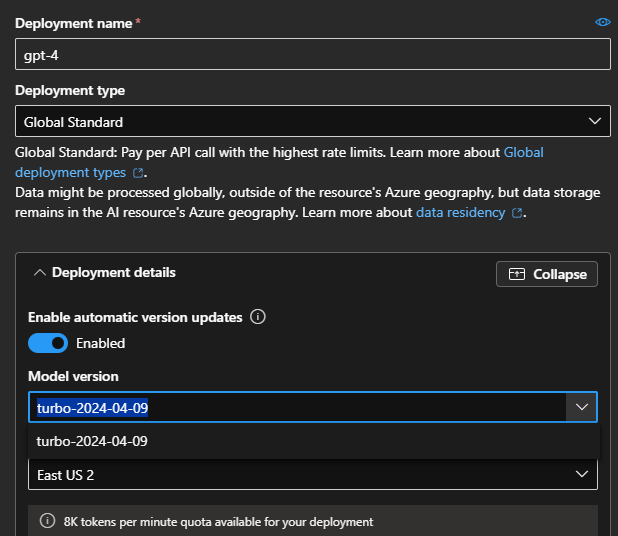
Task: Open the Global deployment types link
Action: pos(523,153)
